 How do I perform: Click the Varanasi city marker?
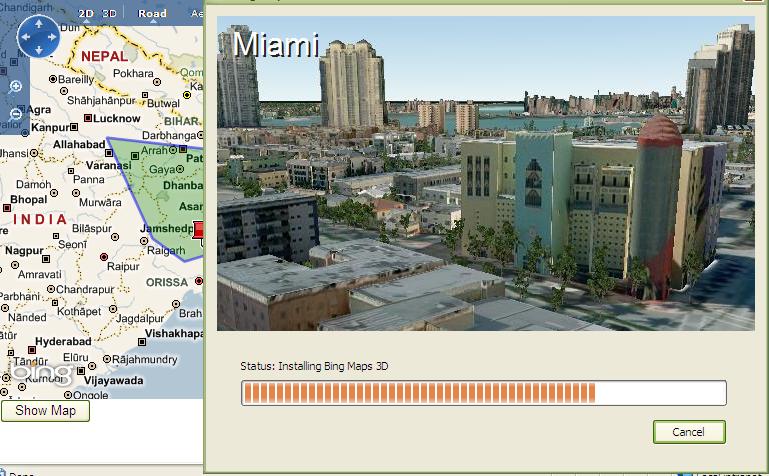tap(134, 156)
